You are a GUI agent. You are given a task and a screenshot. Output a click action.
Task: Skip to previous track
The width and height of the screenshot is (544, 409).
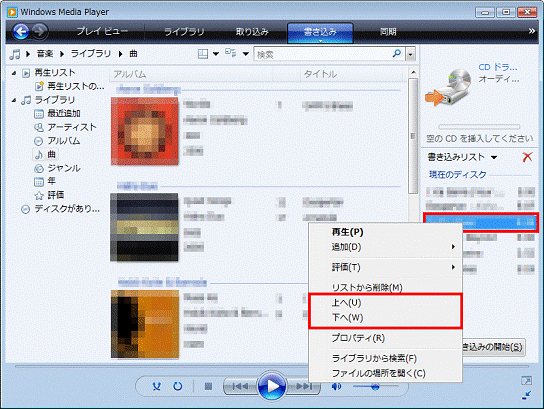click(x=240, y=386)
